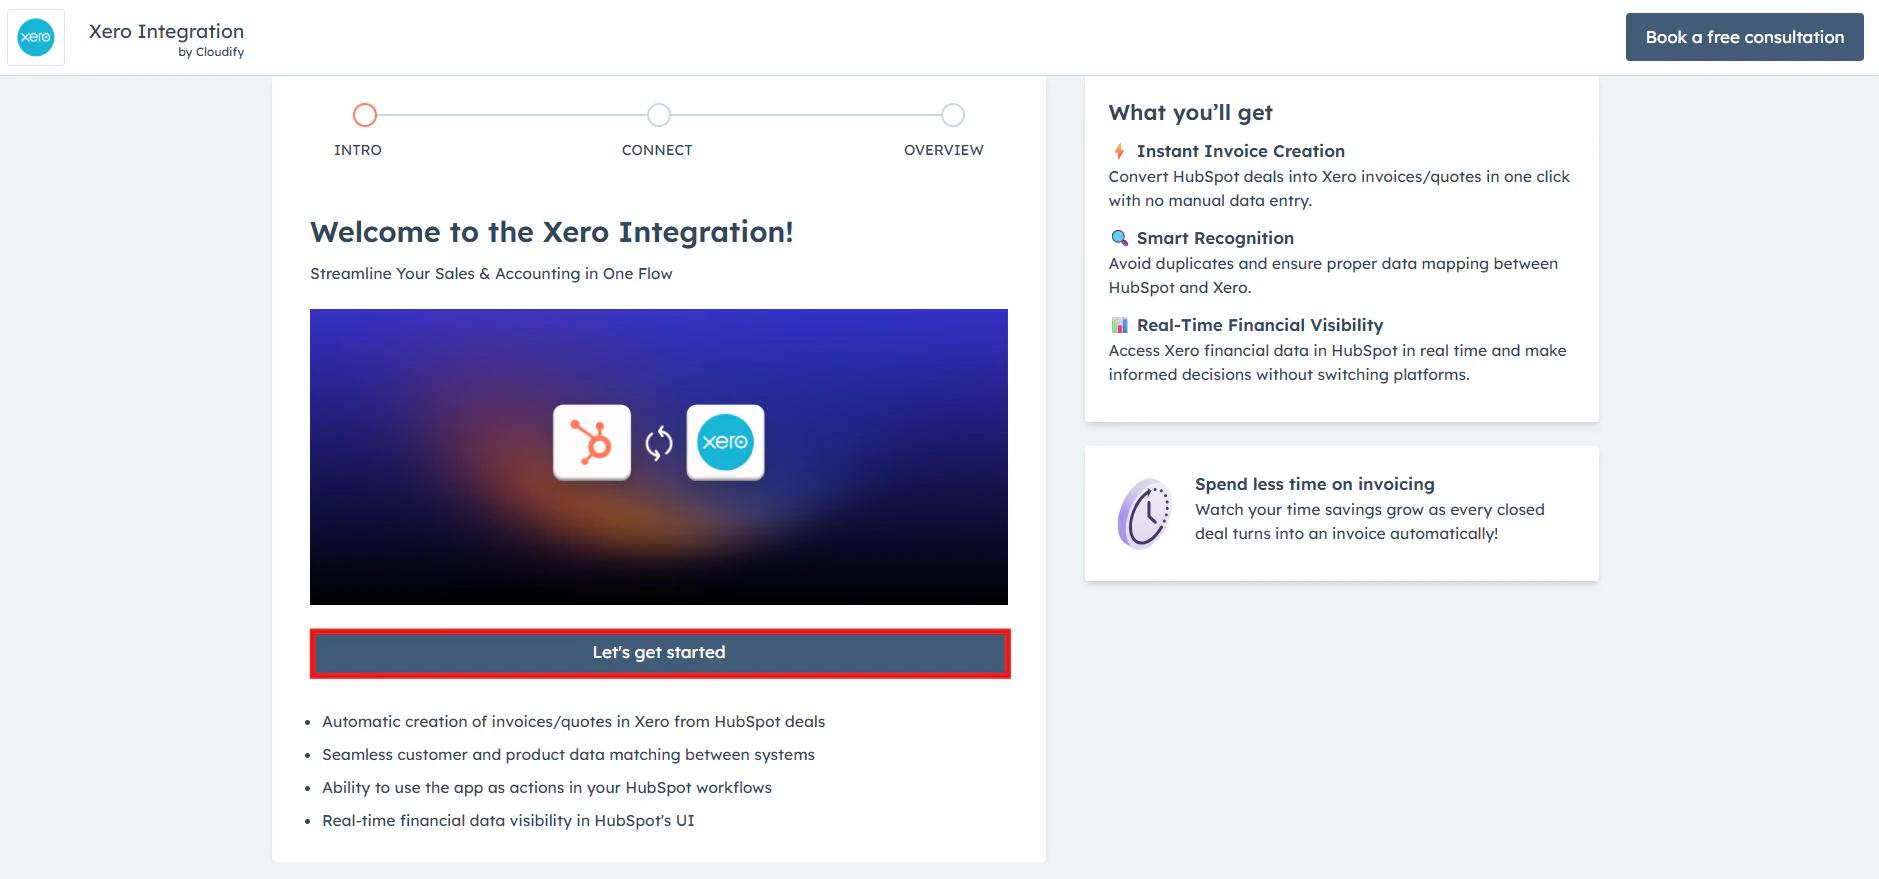Click Watch your time savings grow text
The image size is (1879, 879).
point(1369,522)
